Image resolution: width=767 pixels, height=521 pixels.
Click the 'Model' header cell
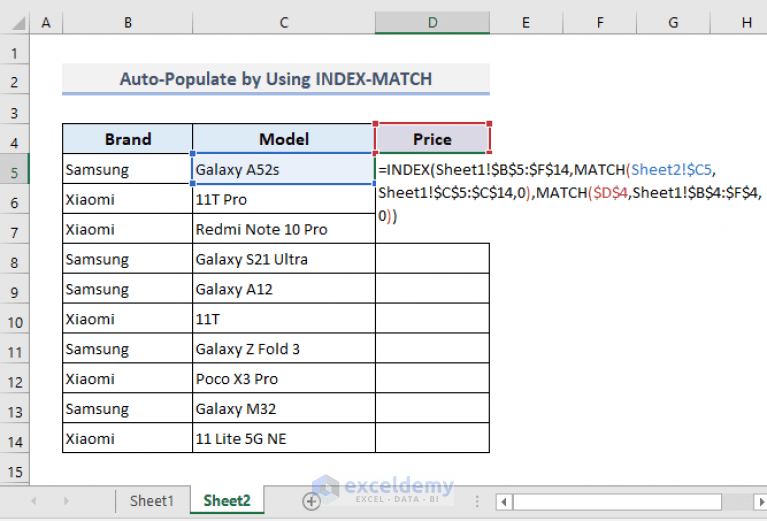tap(284, 139)
